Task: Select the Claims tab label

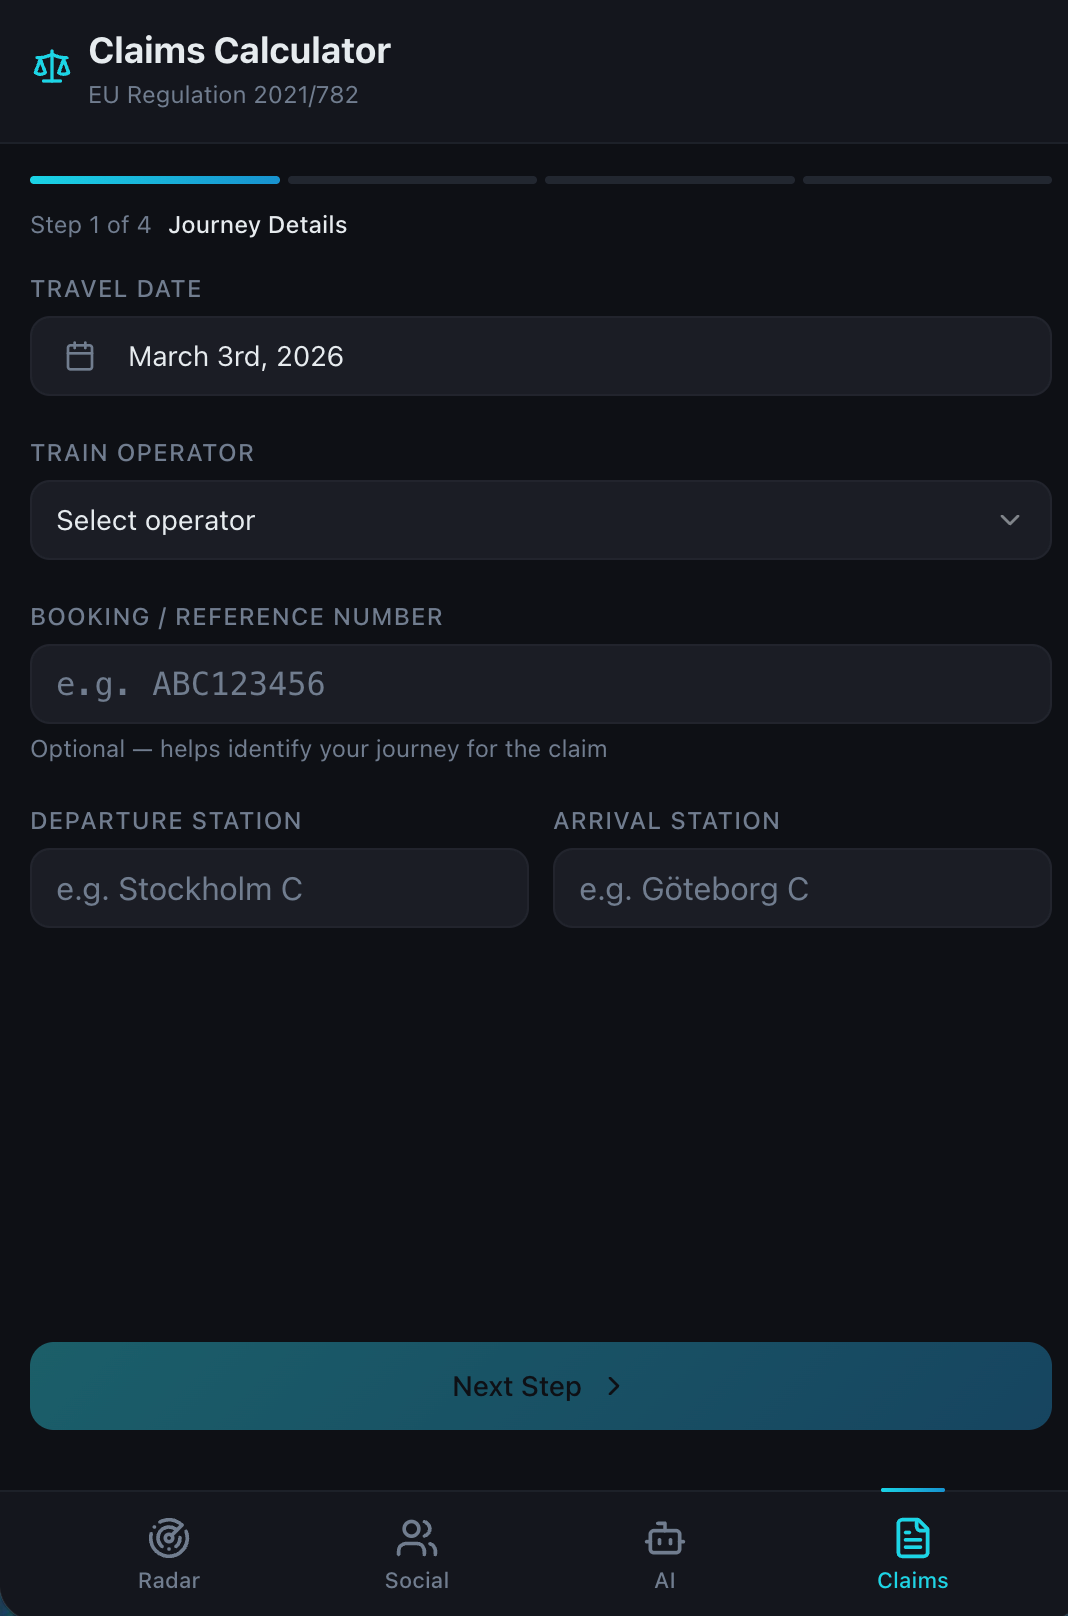Action: (913, 1580)
